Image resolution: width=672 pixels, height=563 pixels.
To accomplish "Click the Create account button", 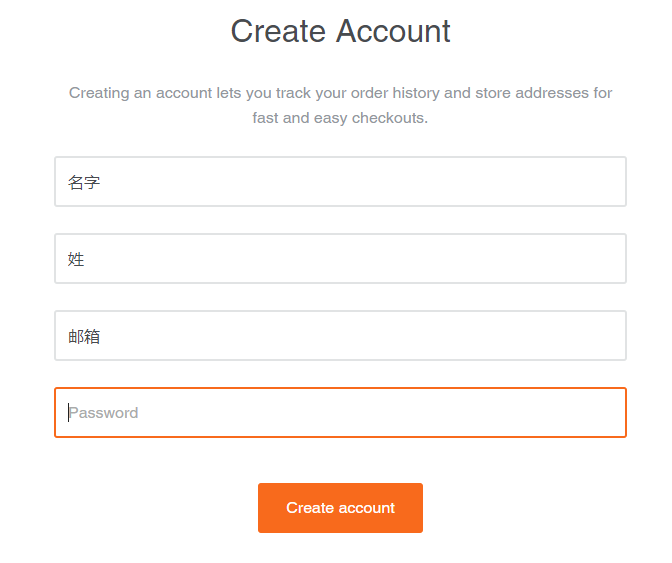I will [340, 508].
